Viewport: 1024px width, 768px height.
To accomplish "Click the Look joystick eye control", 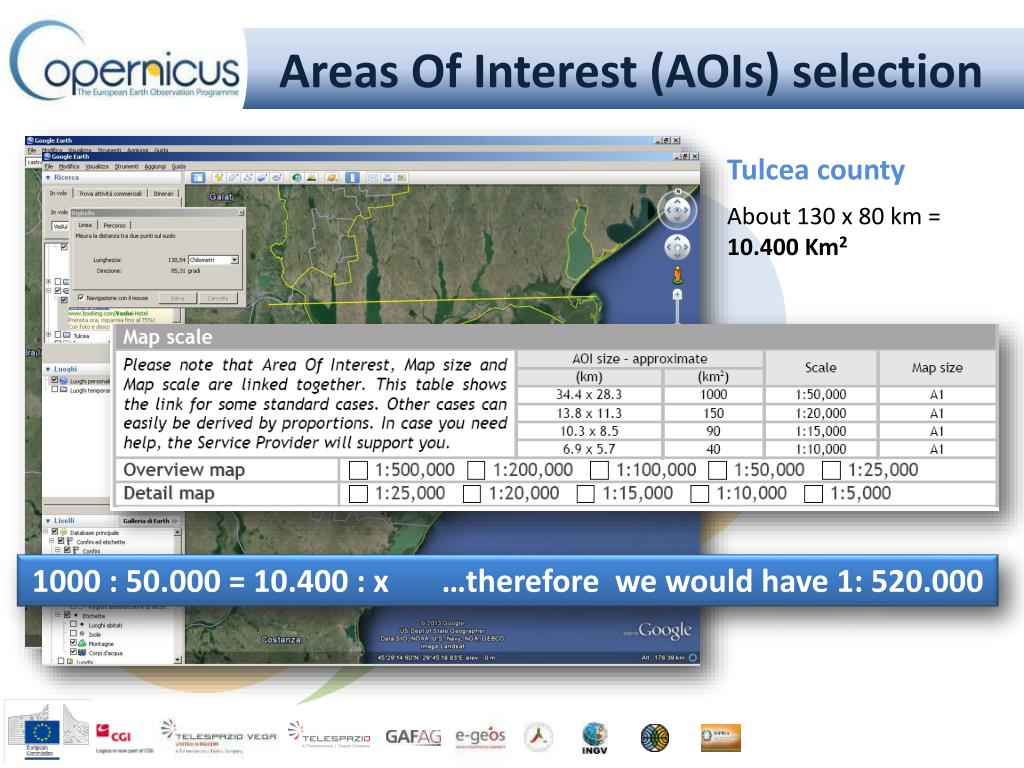I will (x=677, y=210).
